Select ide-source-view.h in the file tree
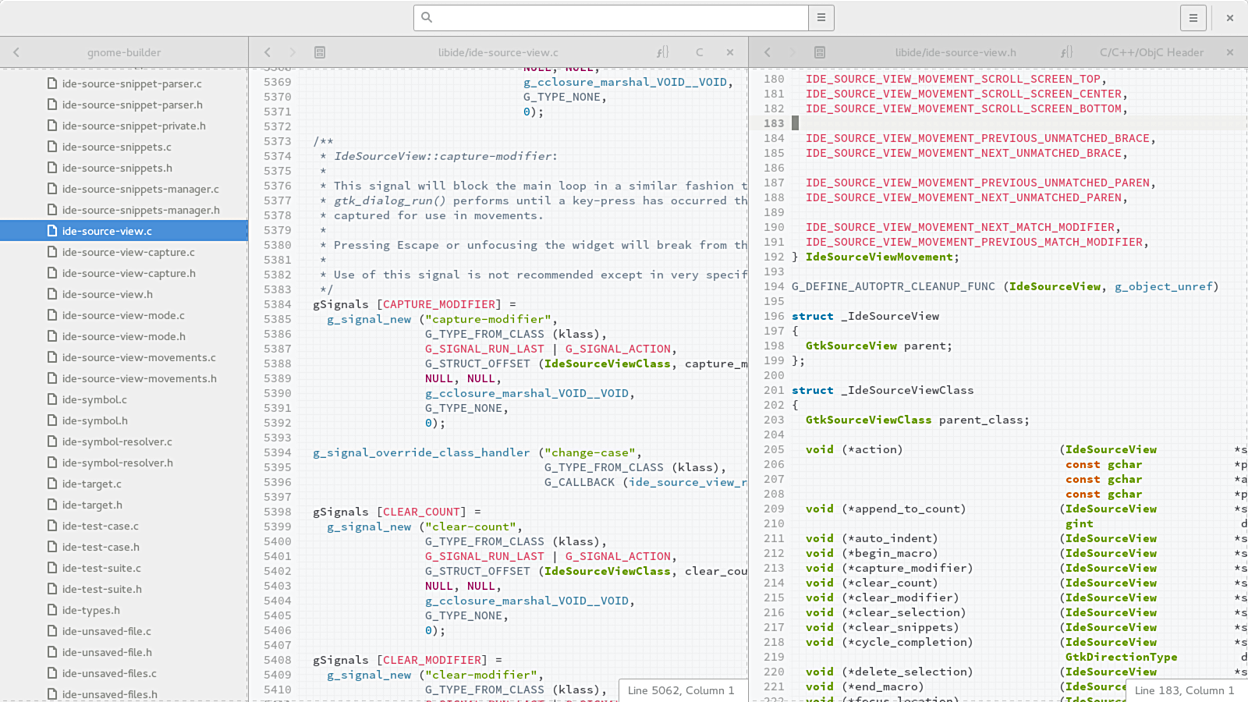Screen dimensions: 1248x702 pyautogui.click(x=107, y=294)
